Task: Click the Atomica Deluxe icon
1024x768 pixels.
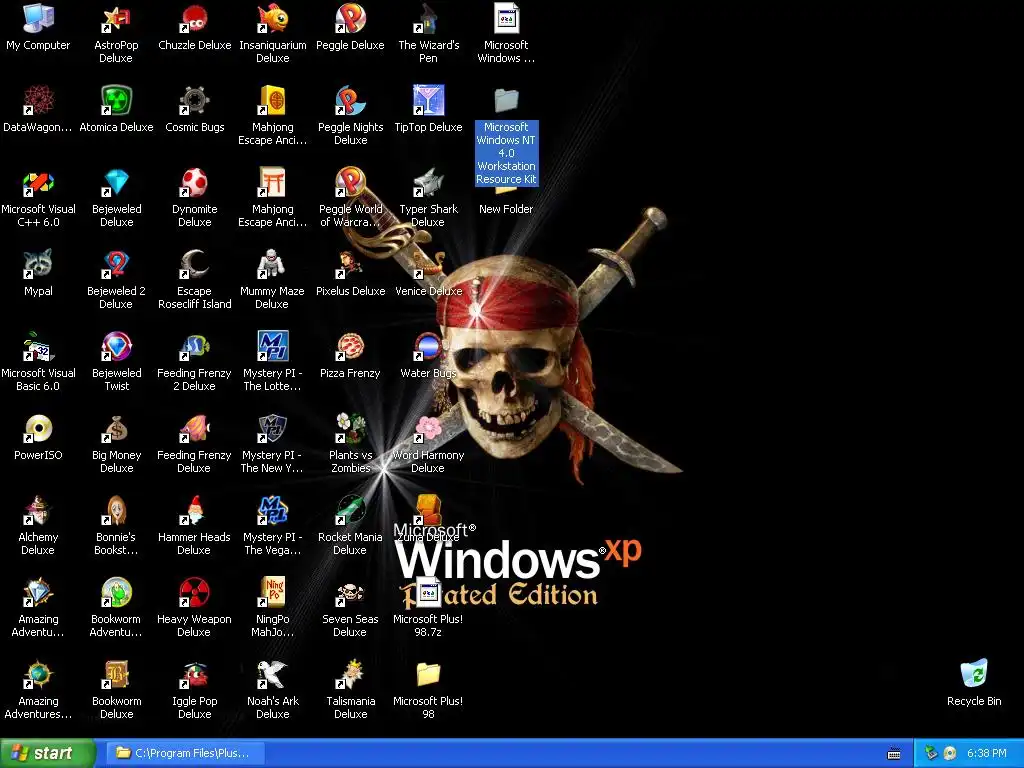Action: tap(116, 101)
